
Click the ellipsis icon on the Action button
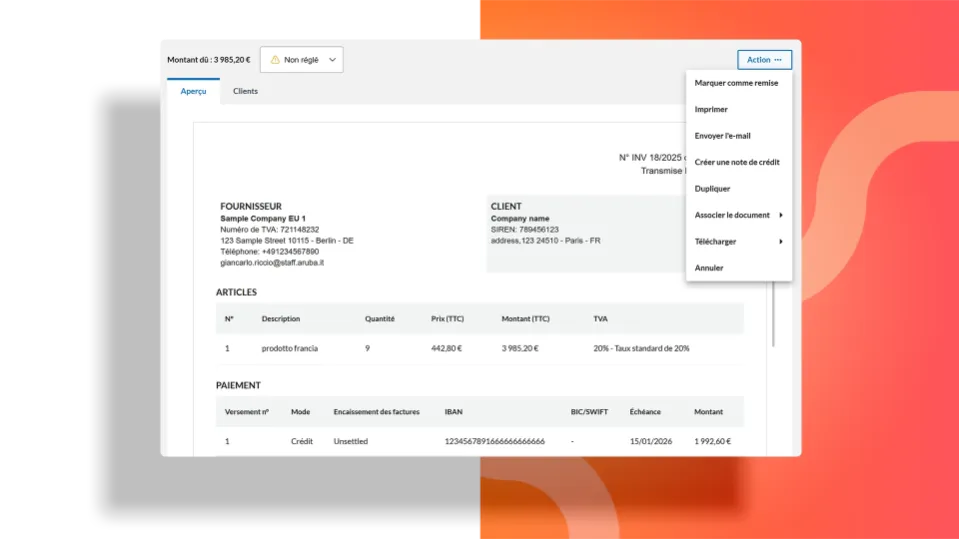778,60
